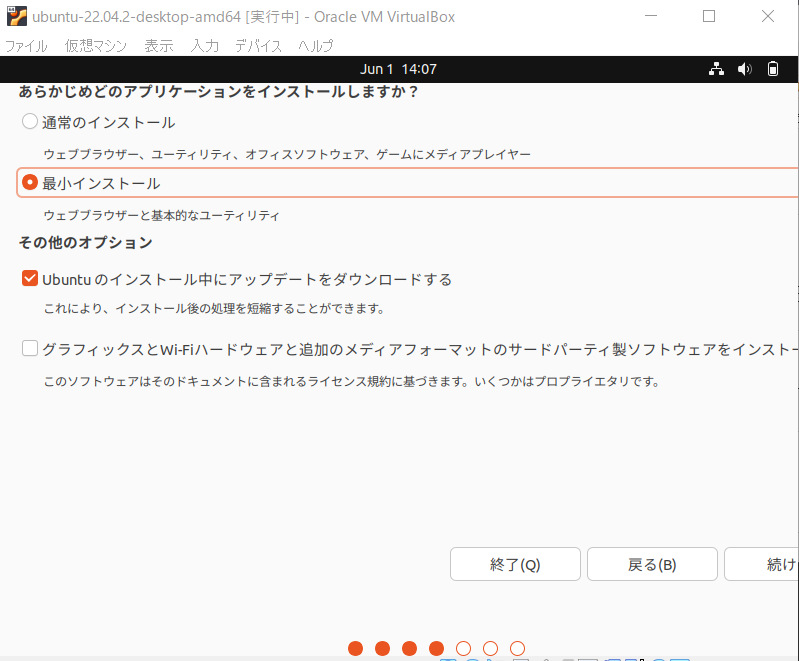Click the battery indicator icon
The height and width of the screenshot is (661, 799).
(773, 69)
